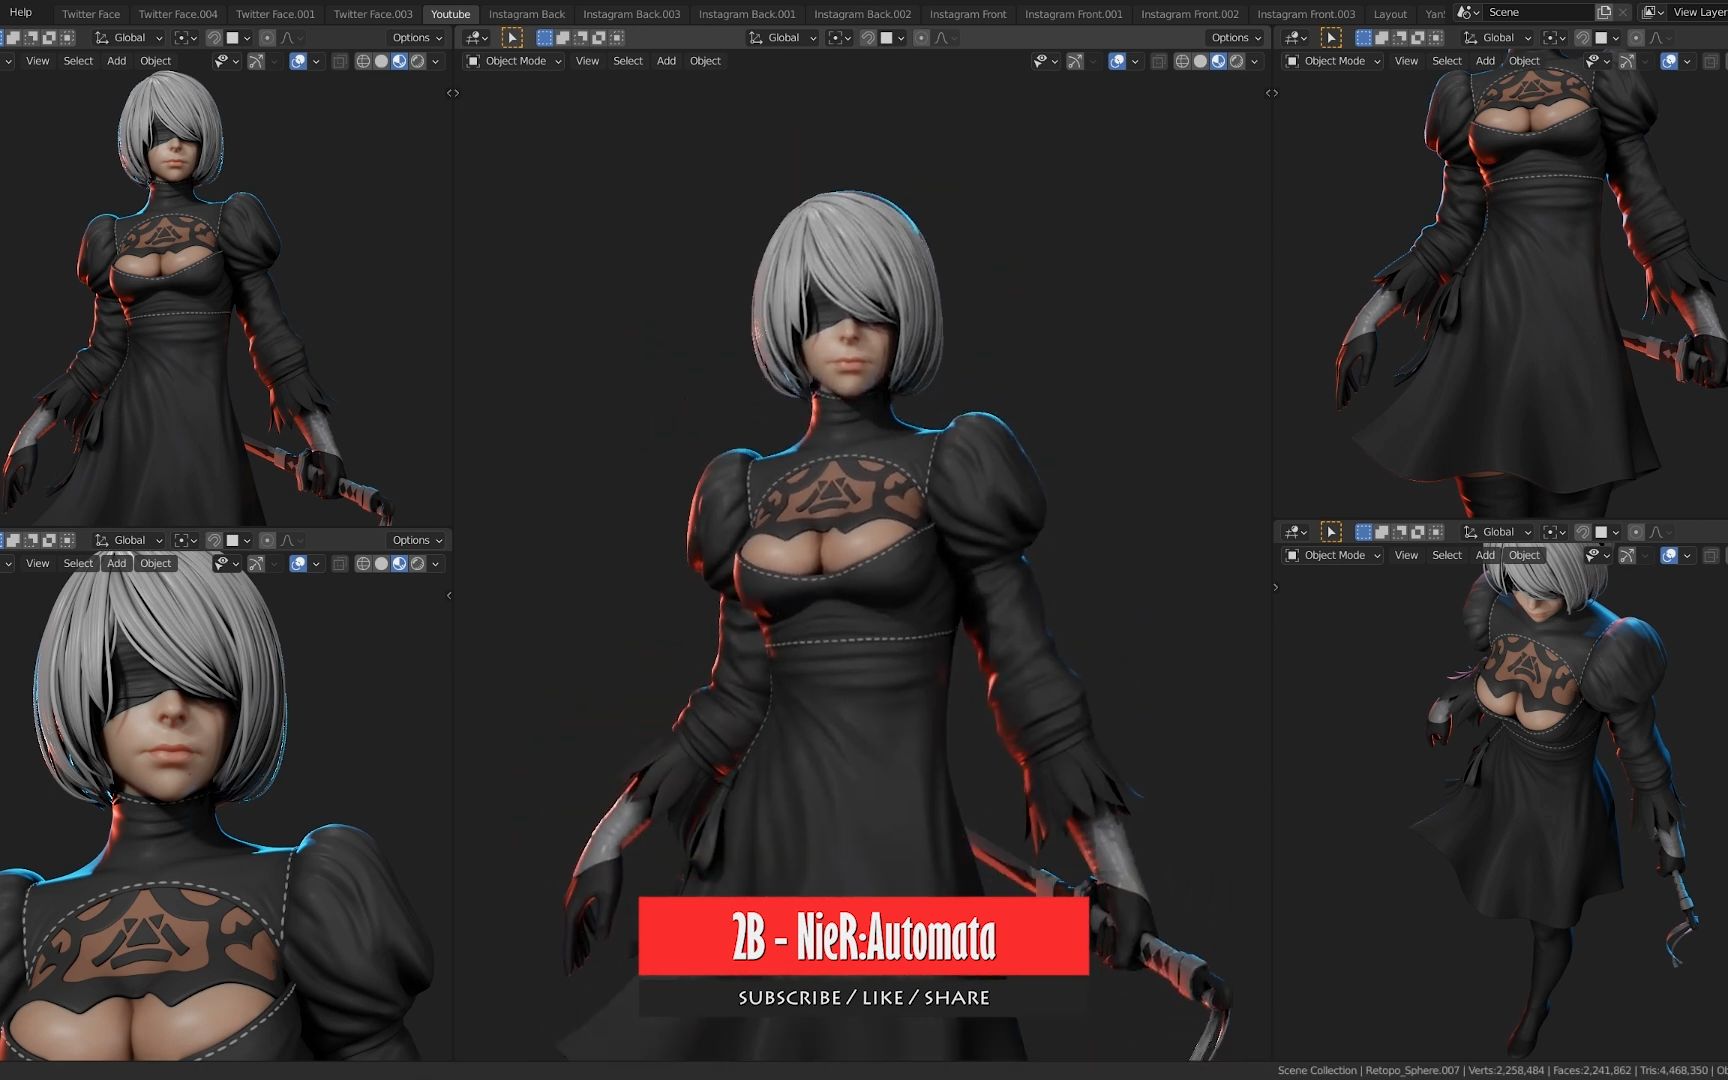Switch viewport shading to Material Preview sphere
The width and height of the screenshot is (1728, 1080).
1217,61
